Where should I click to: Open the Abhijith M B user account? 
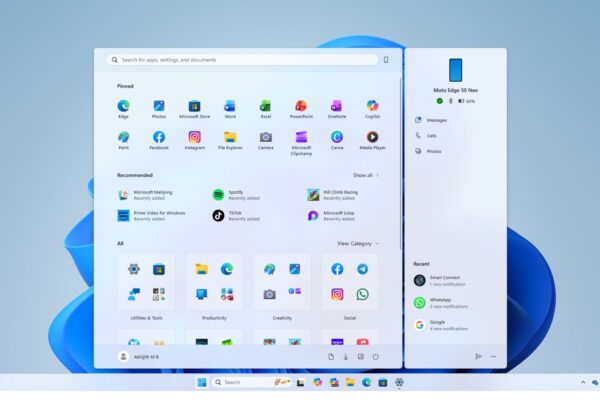(x=139, y=356)
